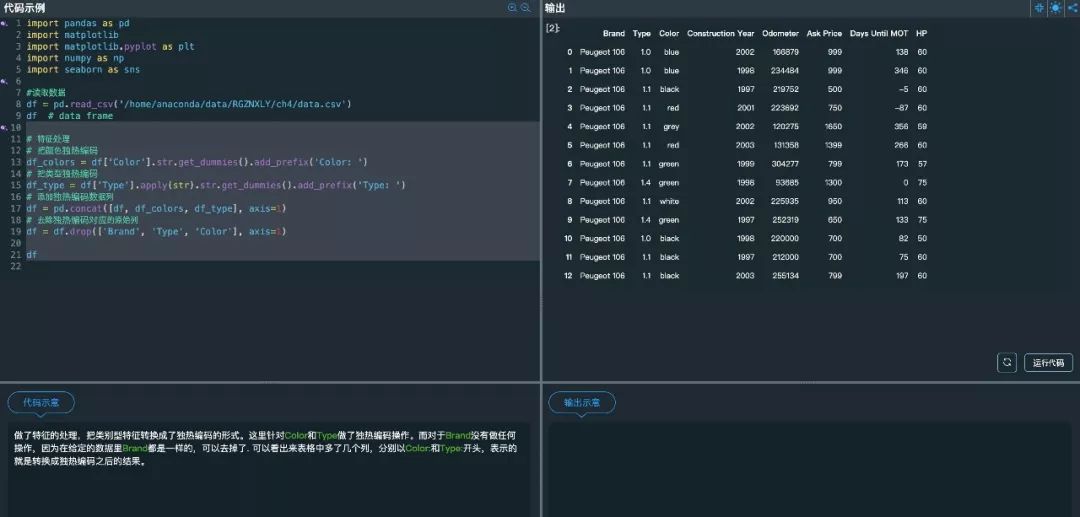Click the 'df # data frame' code line
This screenshot has width=1080, height=517.
[70, 116]
